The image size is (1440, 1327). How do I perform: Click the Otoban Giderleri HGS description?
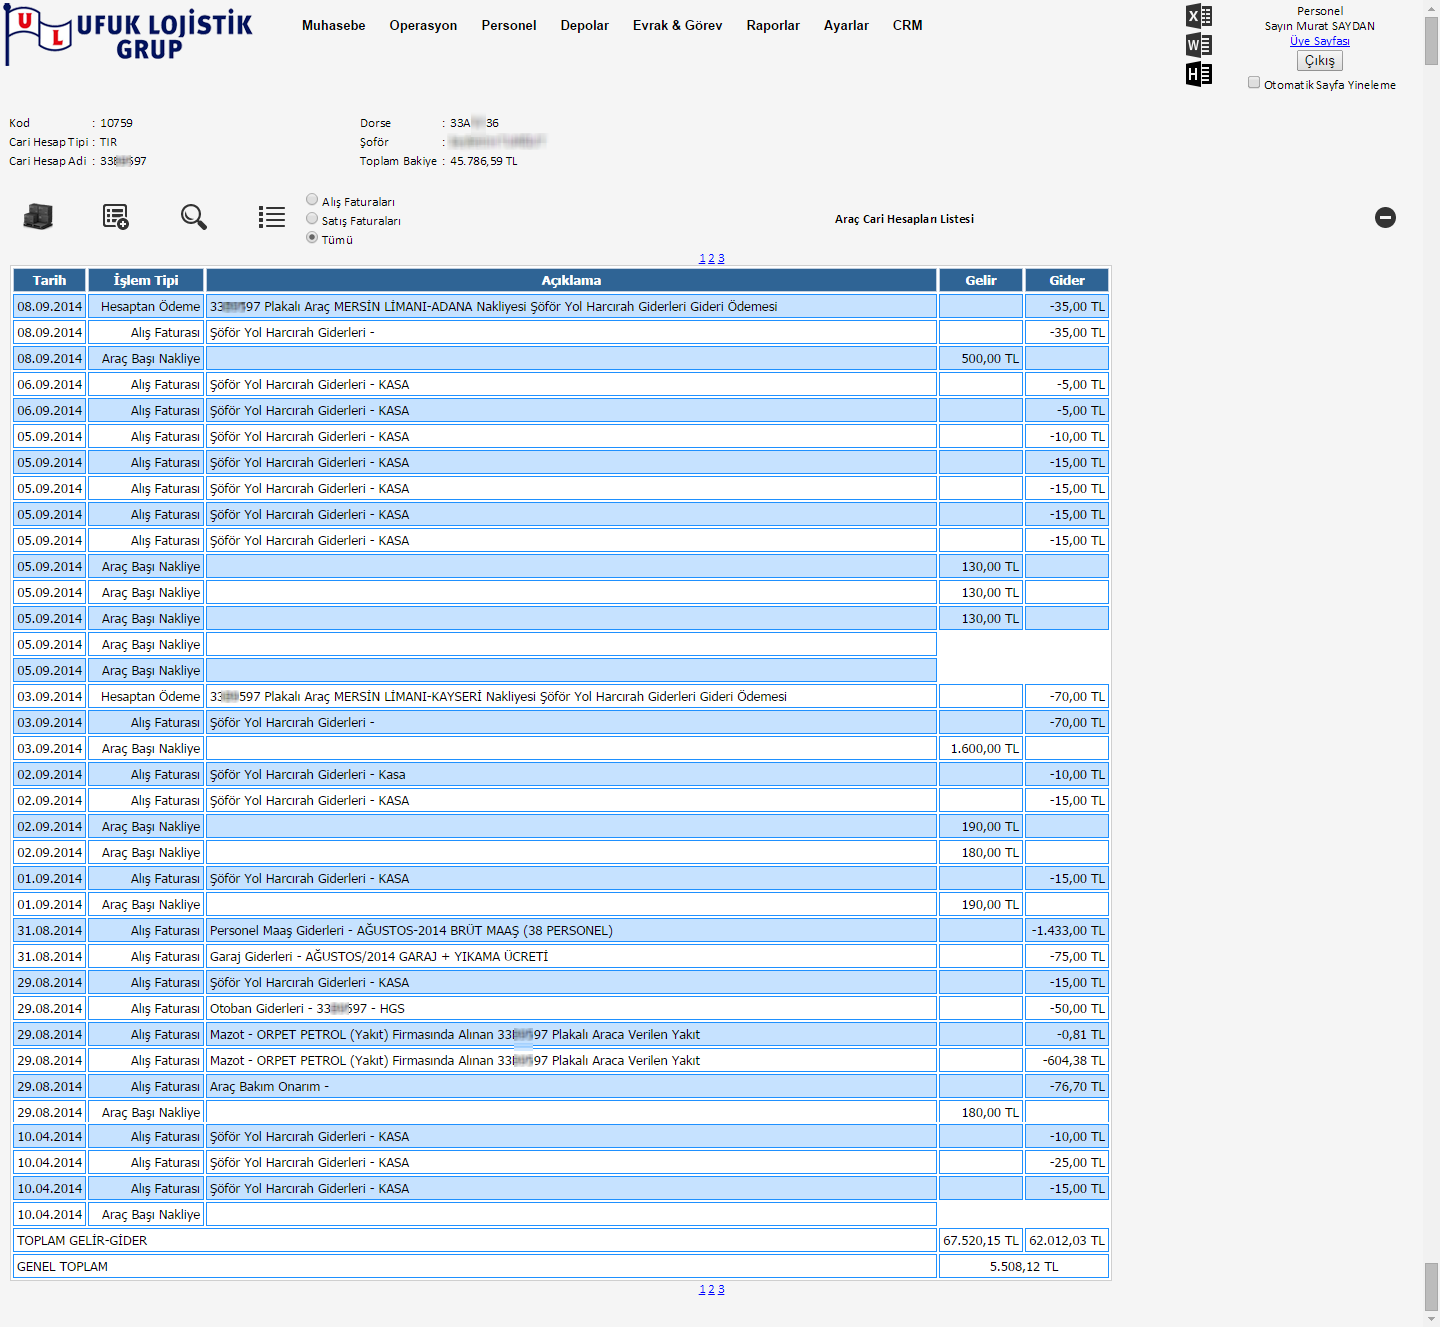click(x=571, y=1008)
